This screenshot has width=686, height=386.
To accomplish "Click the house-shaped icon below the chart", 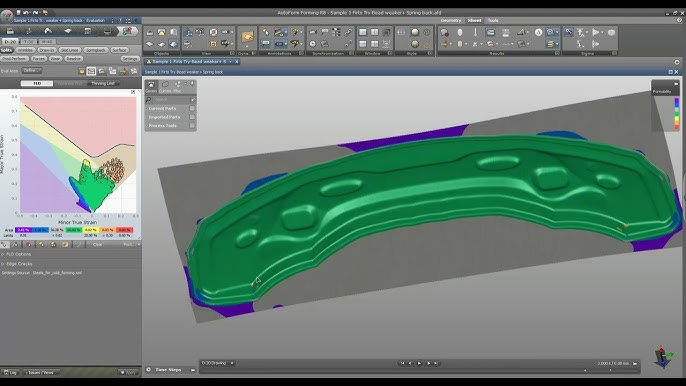I will (53, 245).
